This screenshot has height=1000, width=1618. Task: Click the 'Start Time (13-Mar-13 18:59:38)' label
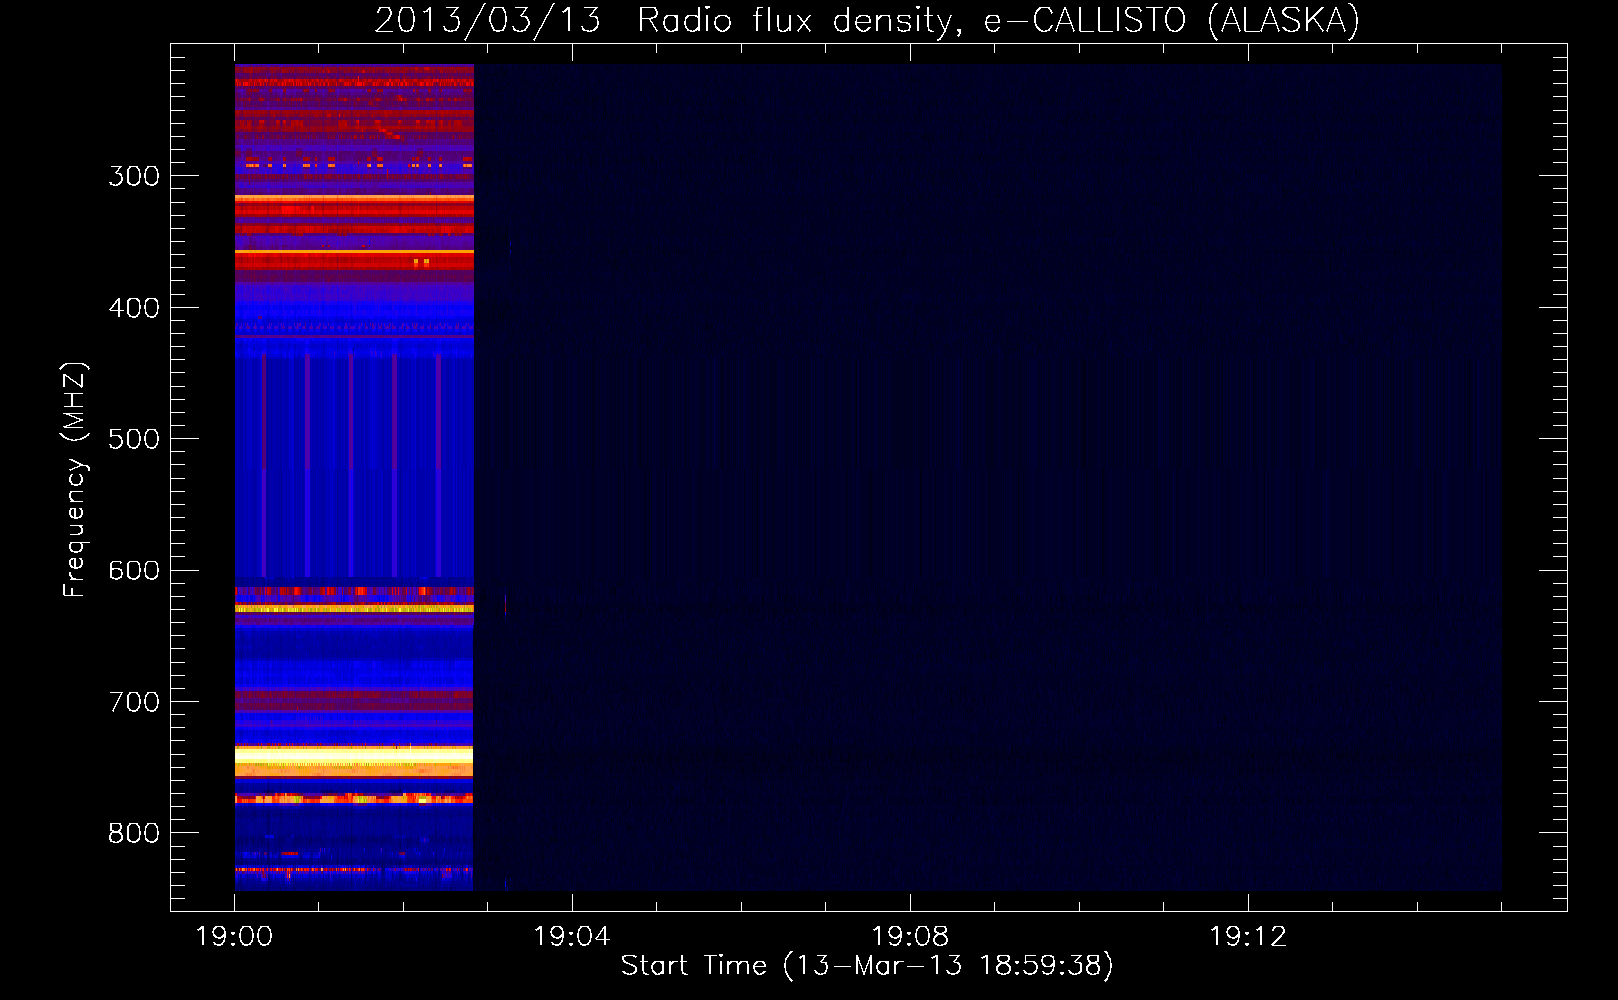867,966
